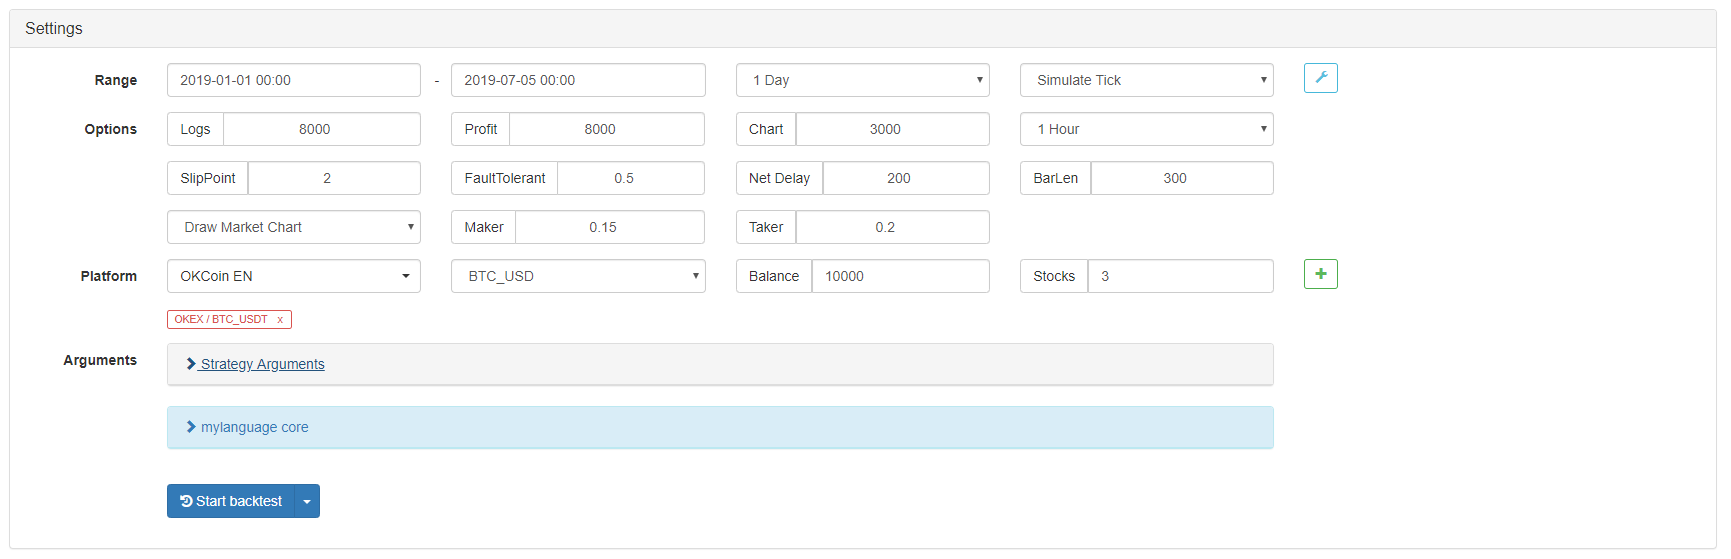
Task: Click the Net Delay value field
Action: click(906, 178)
